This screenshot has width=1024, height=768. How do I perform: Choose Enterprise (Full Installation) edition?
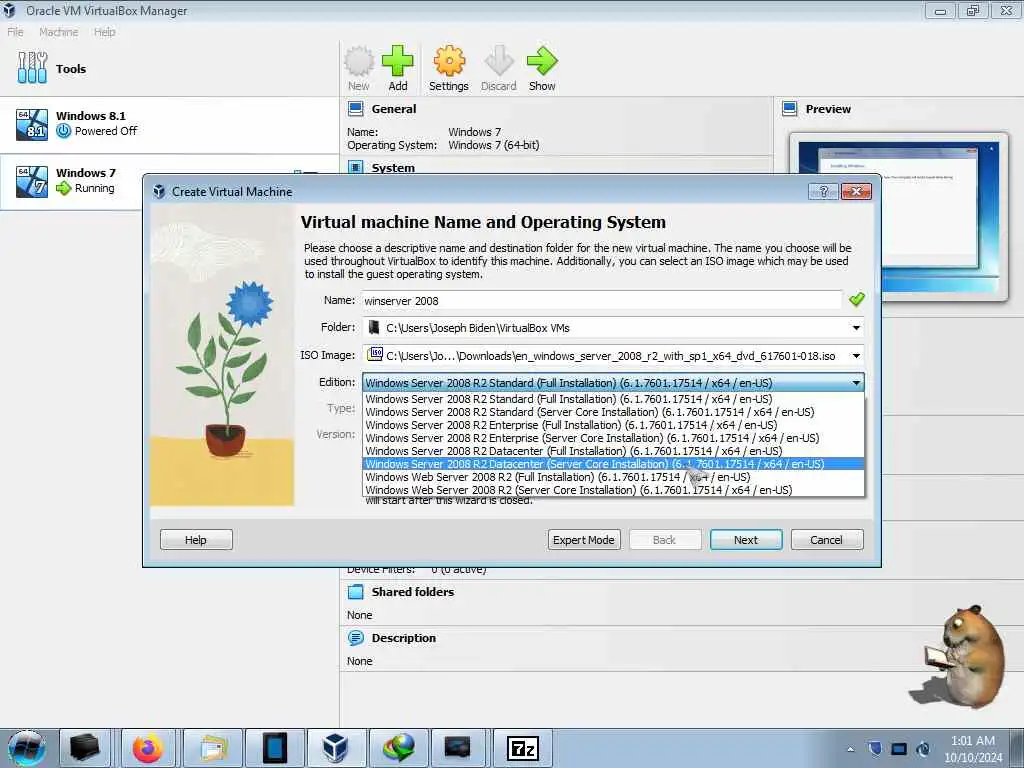(x=613, y=424)
